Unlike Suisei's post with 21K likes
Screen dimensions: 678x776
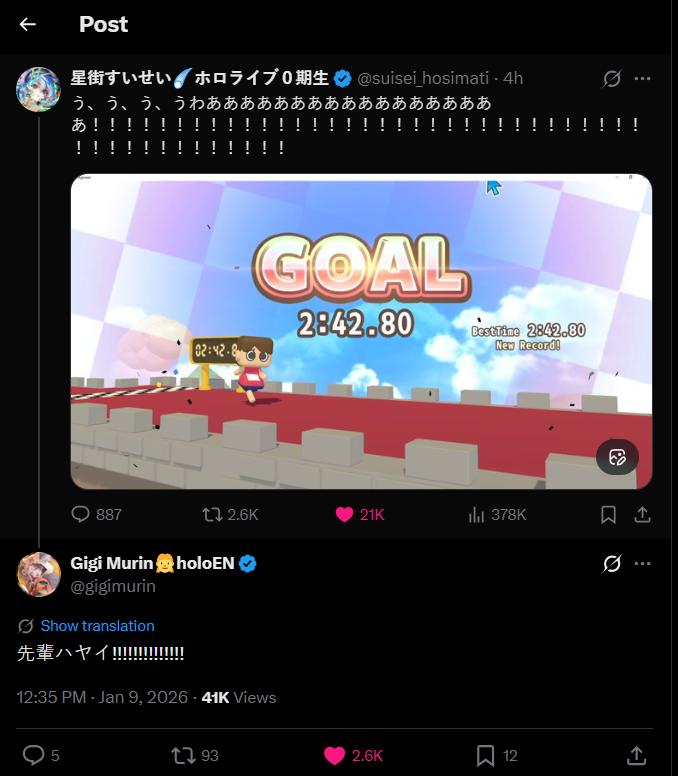click(x=360, y=515)
